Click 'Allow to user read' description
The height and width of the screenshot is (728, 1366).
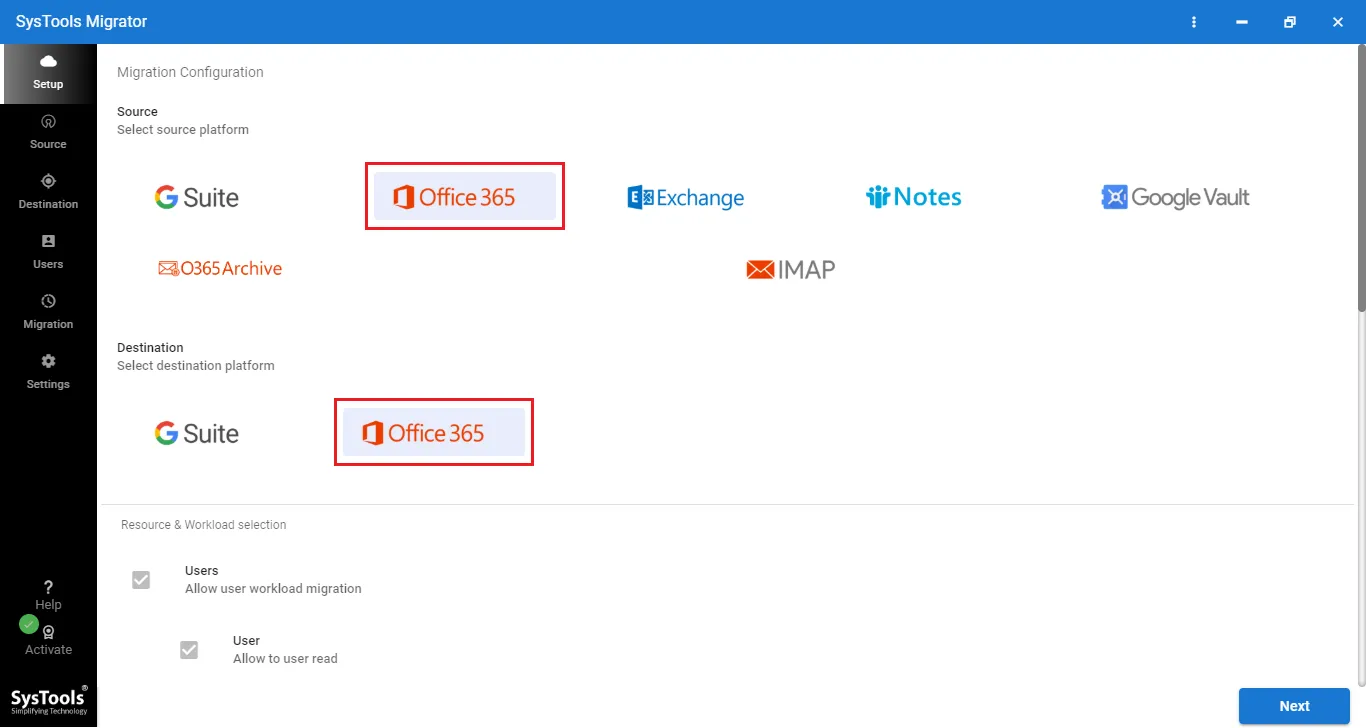click(x=285, y=658)
